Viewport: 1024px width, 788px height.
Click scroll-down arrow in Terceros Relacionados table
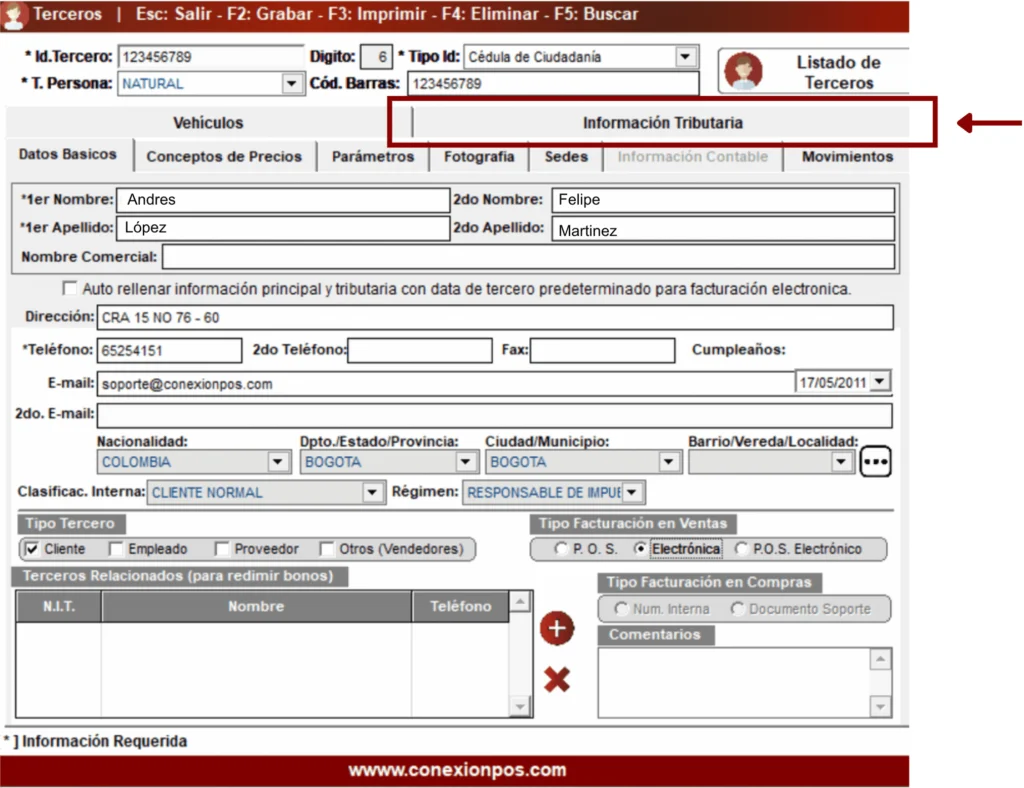click(520, 706)
